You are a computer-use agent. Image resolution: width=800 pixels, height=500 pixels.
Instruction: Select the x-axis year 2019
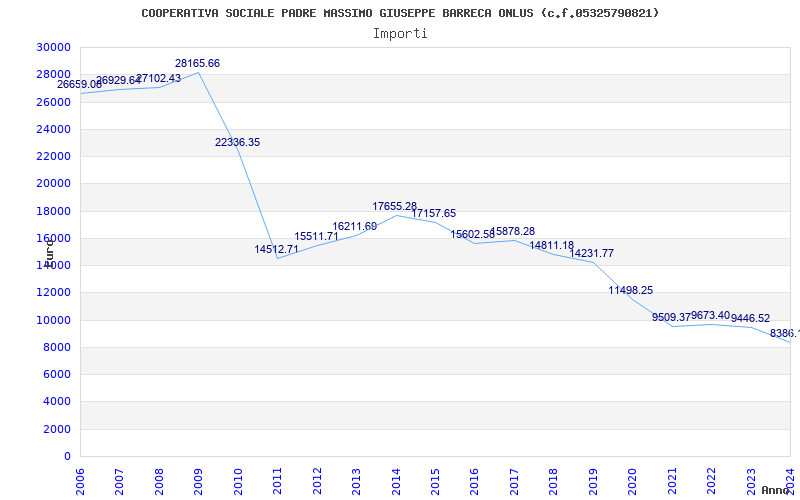[593, 480]
